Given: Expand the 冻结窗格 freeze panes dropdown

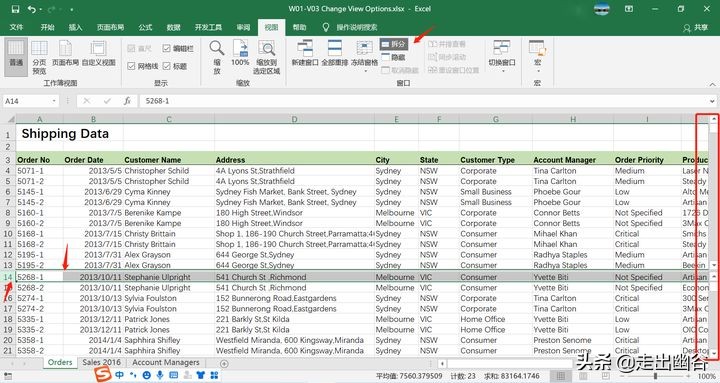Looking at the screenshot, I should [365, 57].
